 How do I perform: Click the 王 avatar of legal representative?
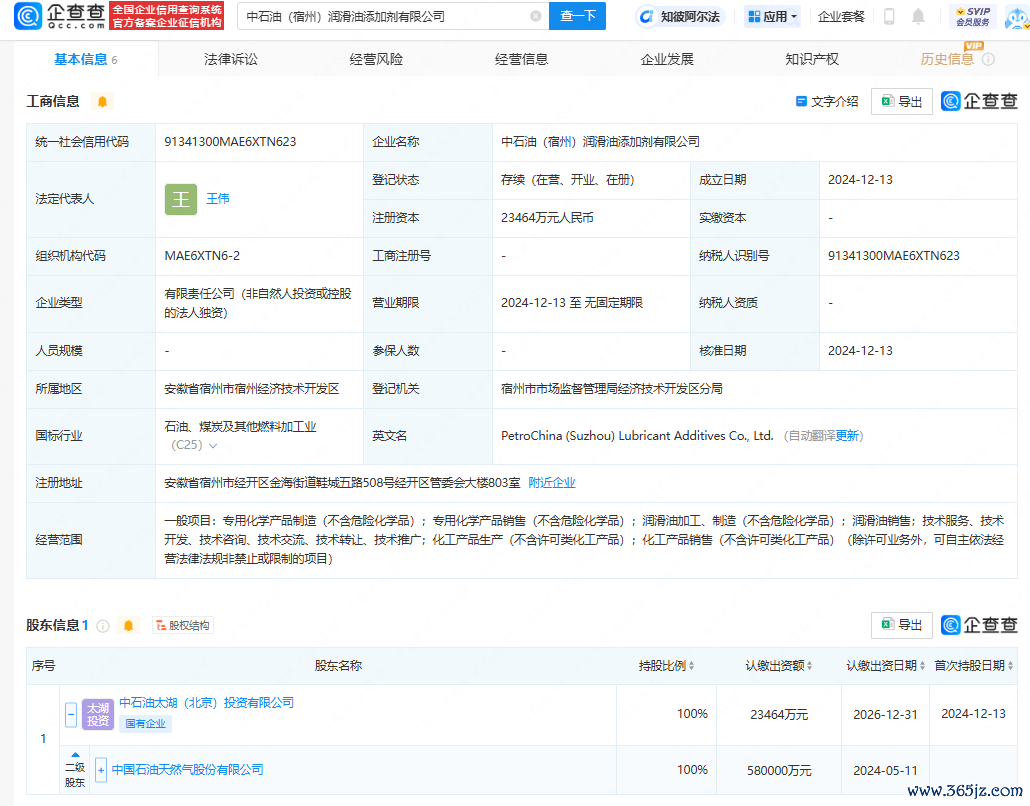click(x=181, y=199)
